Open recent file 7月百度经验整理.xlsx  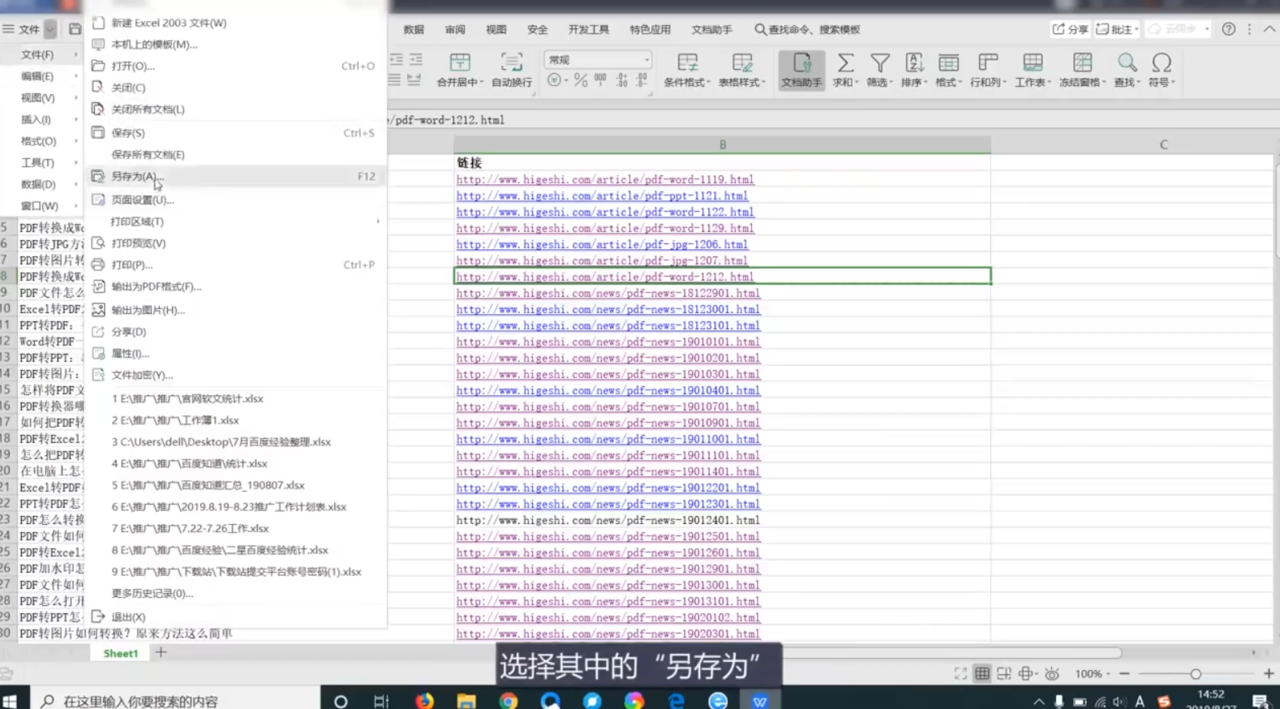pos(235,442)
